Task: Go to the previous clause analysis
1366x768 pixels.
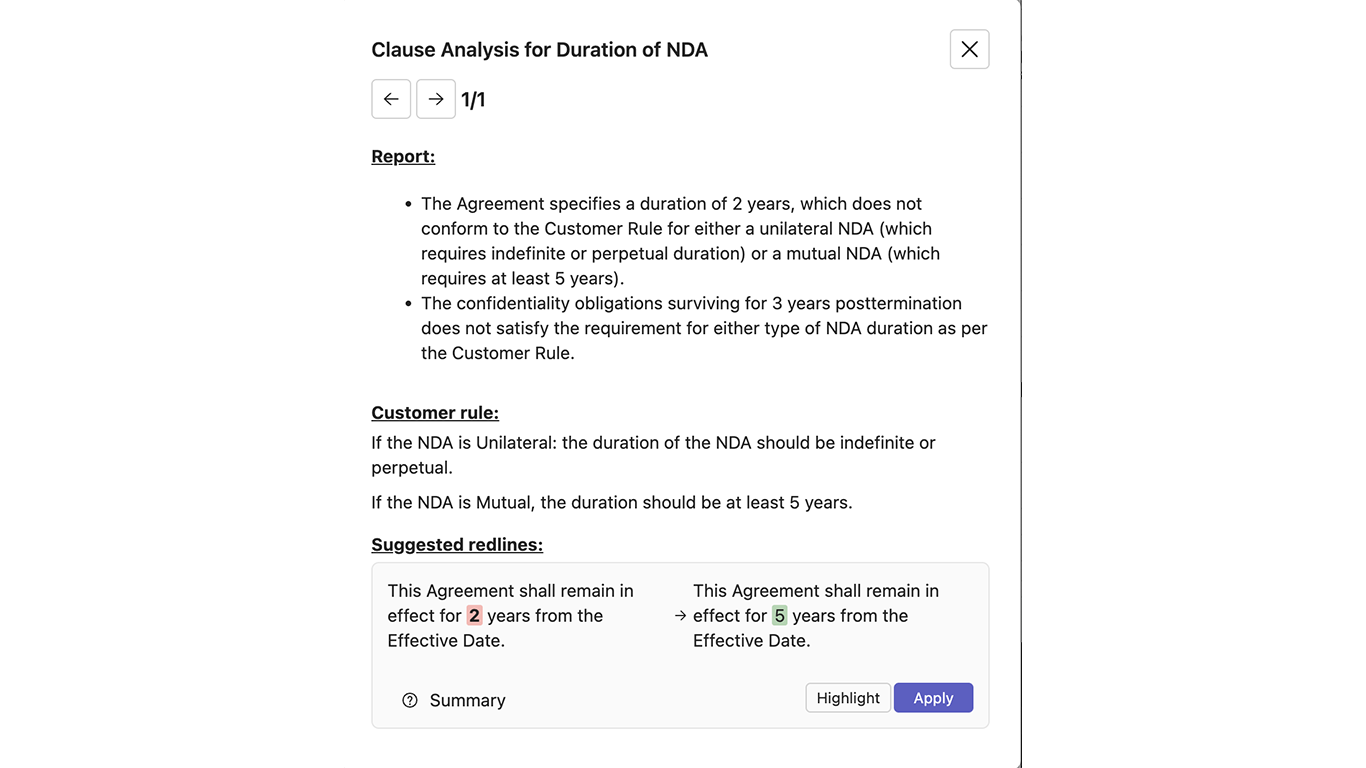Action: pyautogui.click(x=391, y=99)
